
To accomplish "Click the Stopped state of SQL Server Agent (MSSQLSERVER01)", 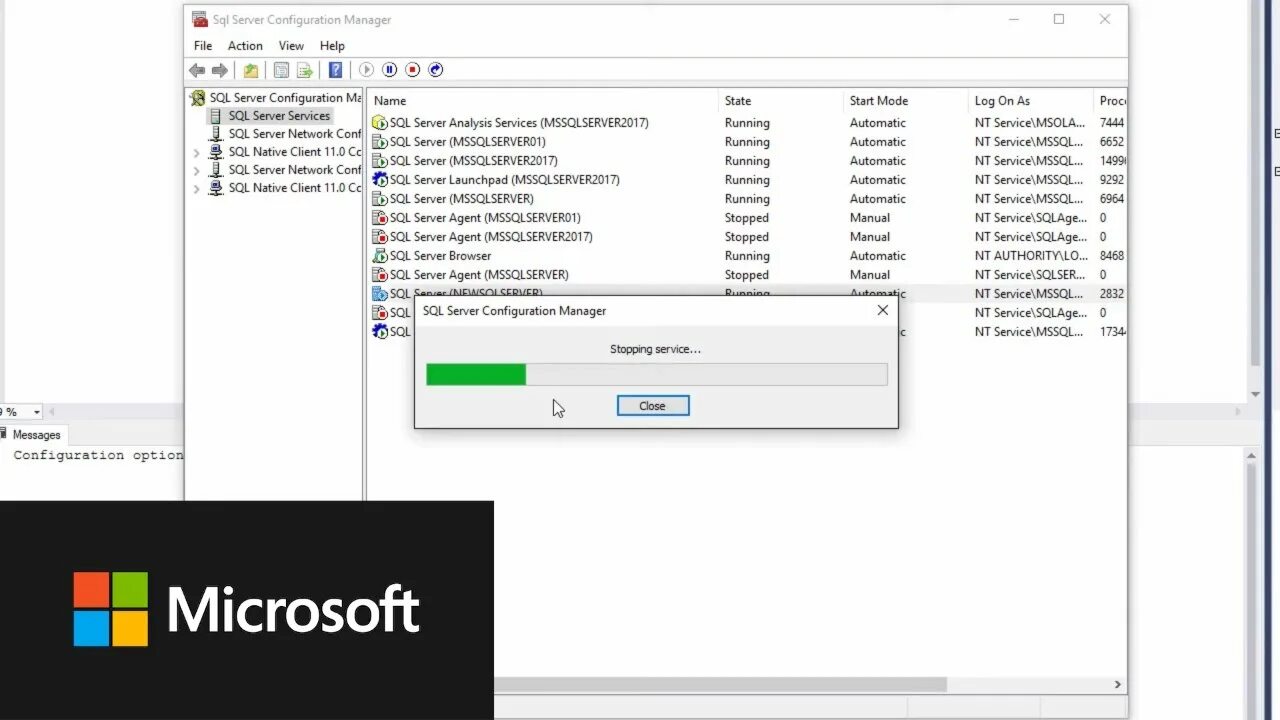I will pyautogui.click(x=747, y=218).
